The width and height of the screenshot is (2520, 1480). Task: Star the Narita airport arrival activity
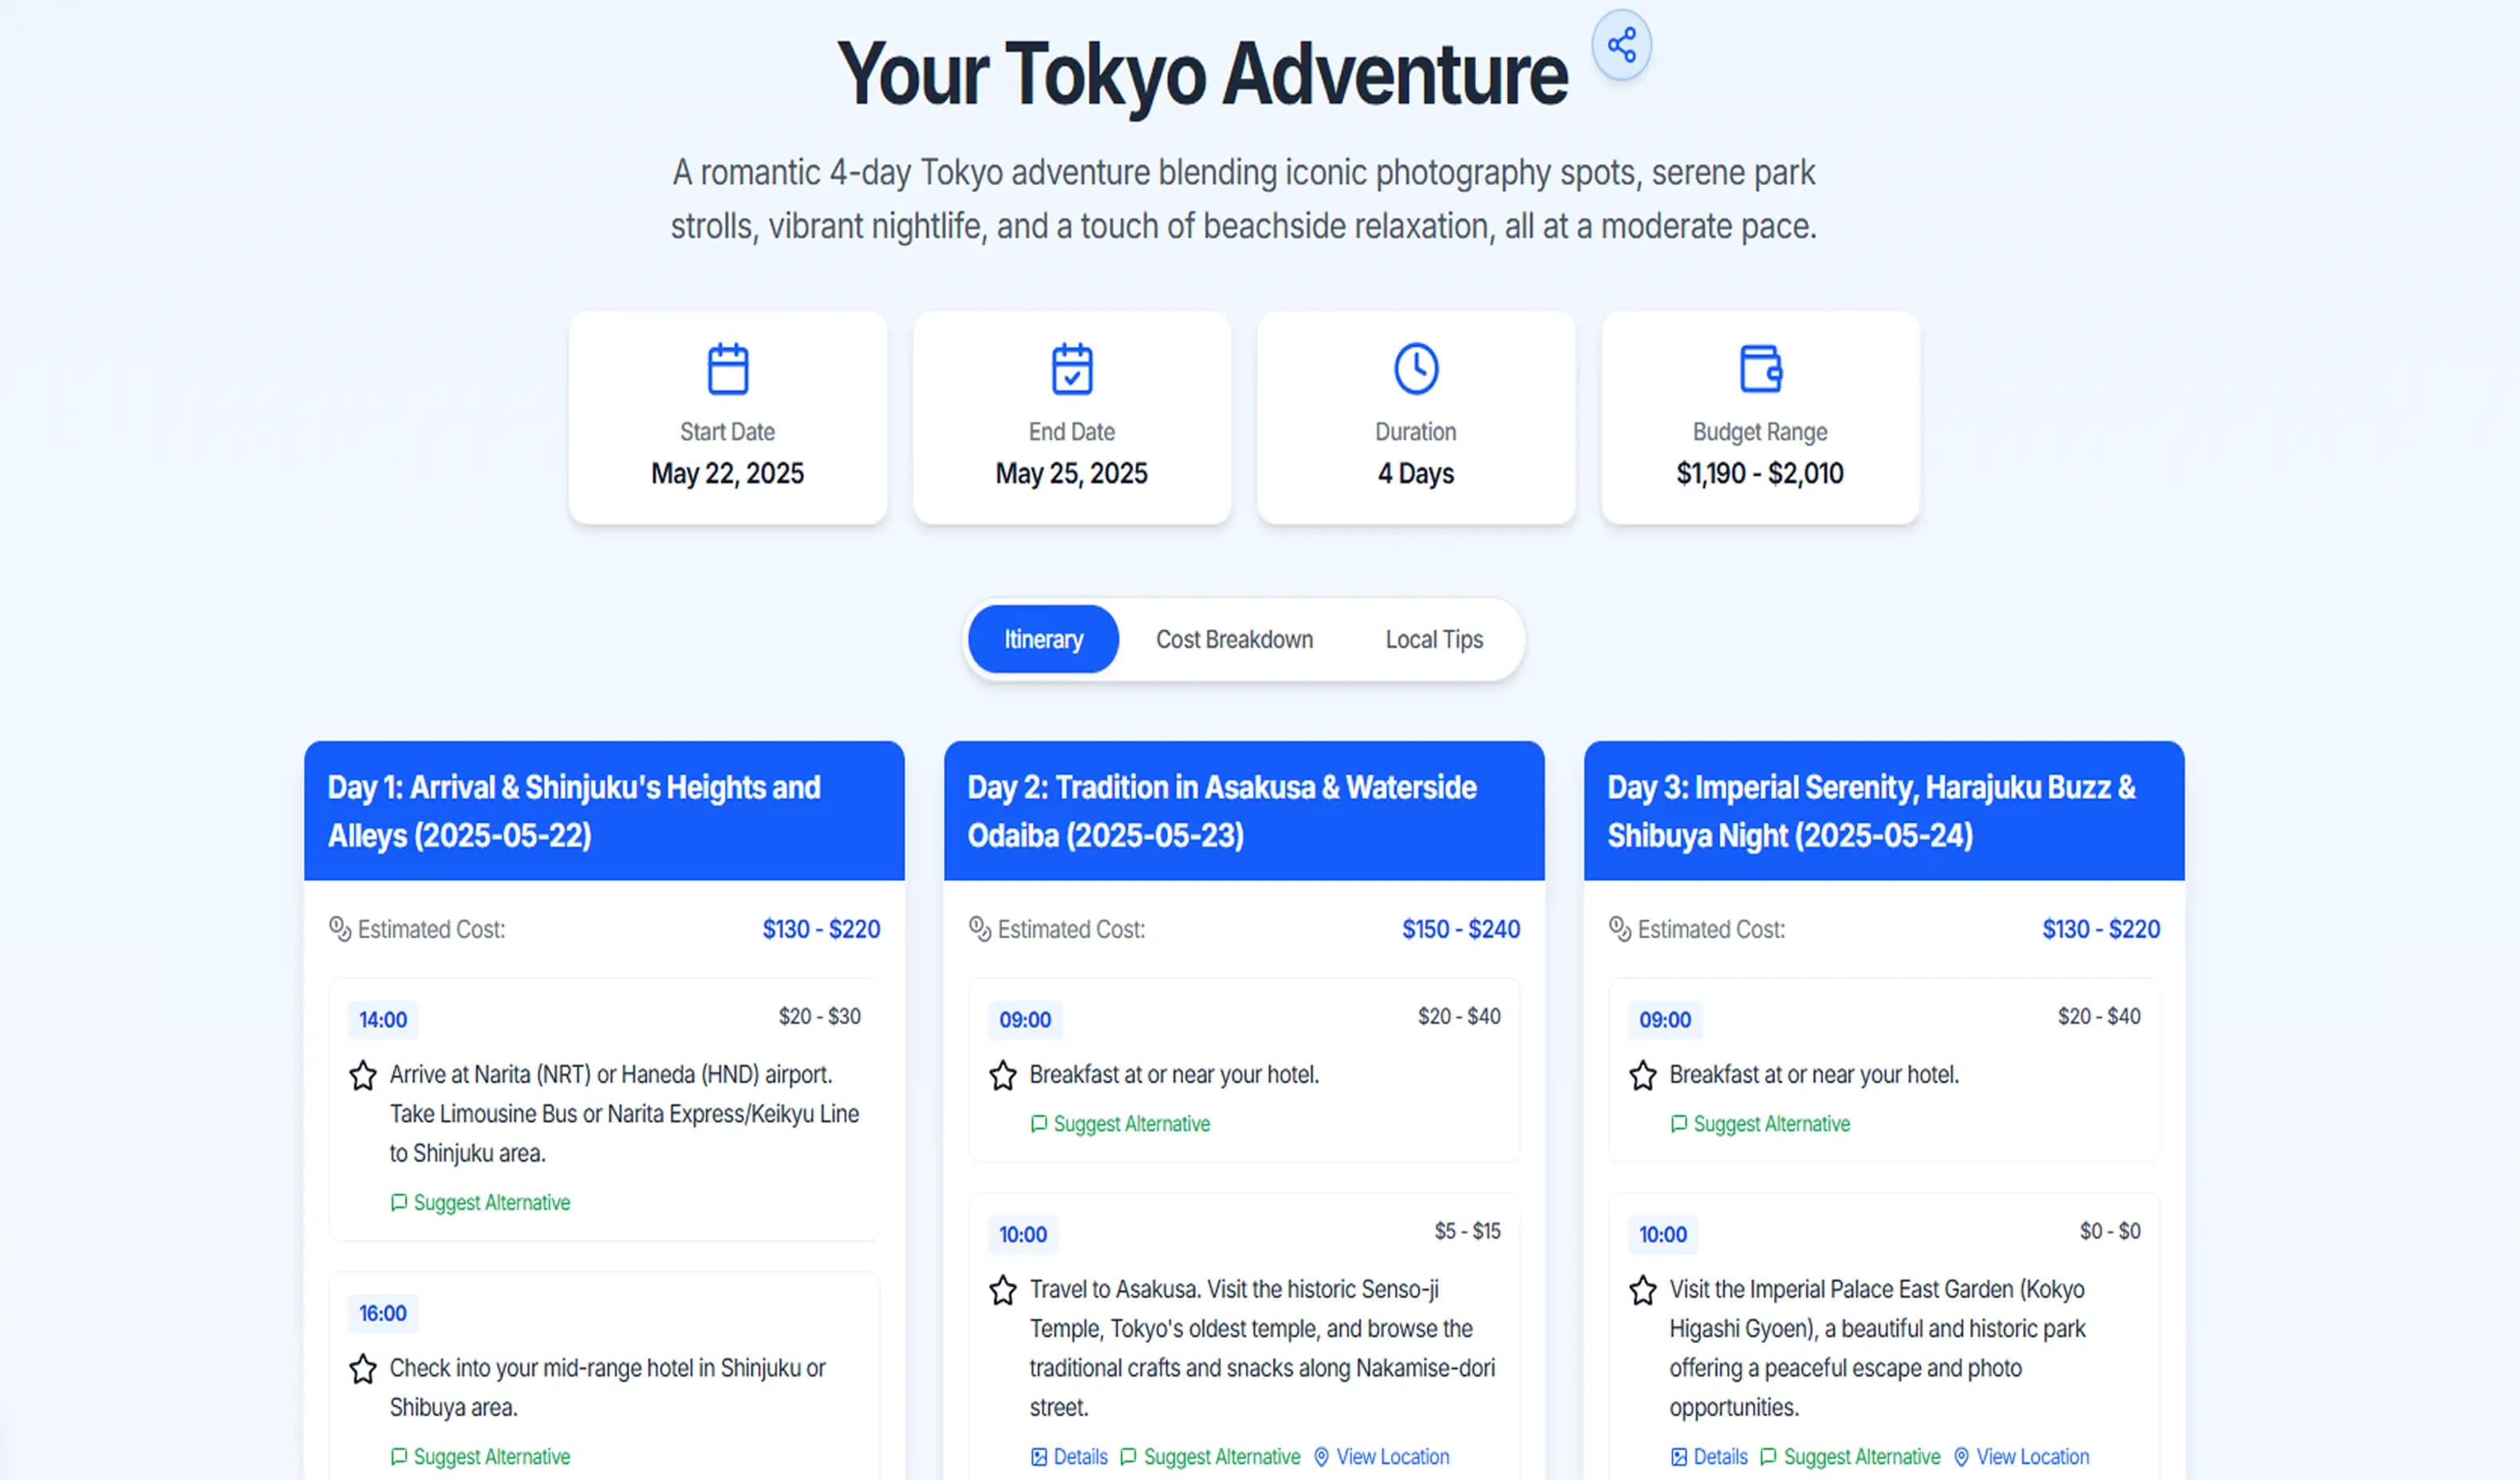click(363, 1076)
